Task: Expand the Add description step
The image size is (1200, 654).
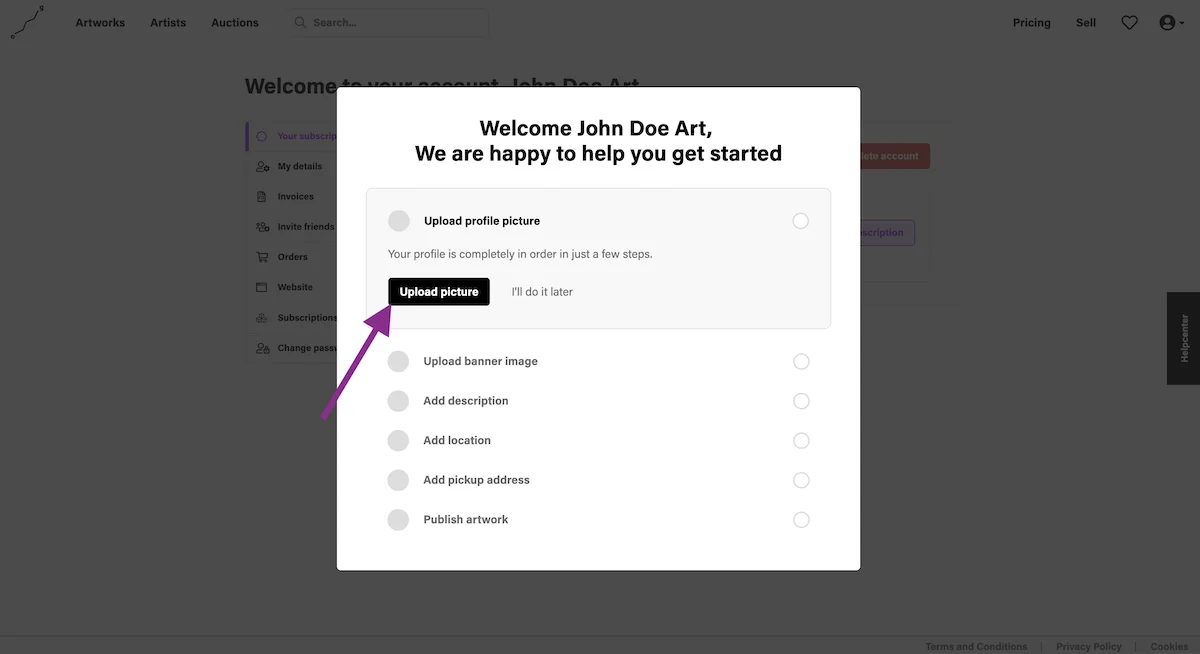Action: click(598, 401)
